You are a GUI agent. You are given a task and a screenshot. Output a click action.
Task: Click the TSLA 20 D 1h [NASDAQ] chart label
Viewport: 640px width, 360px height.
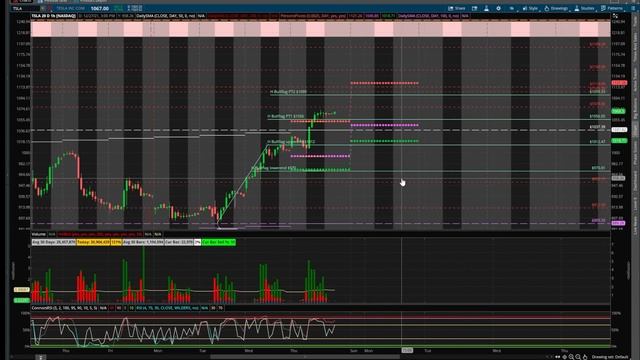pyautogui.click(x=53, y=16)
